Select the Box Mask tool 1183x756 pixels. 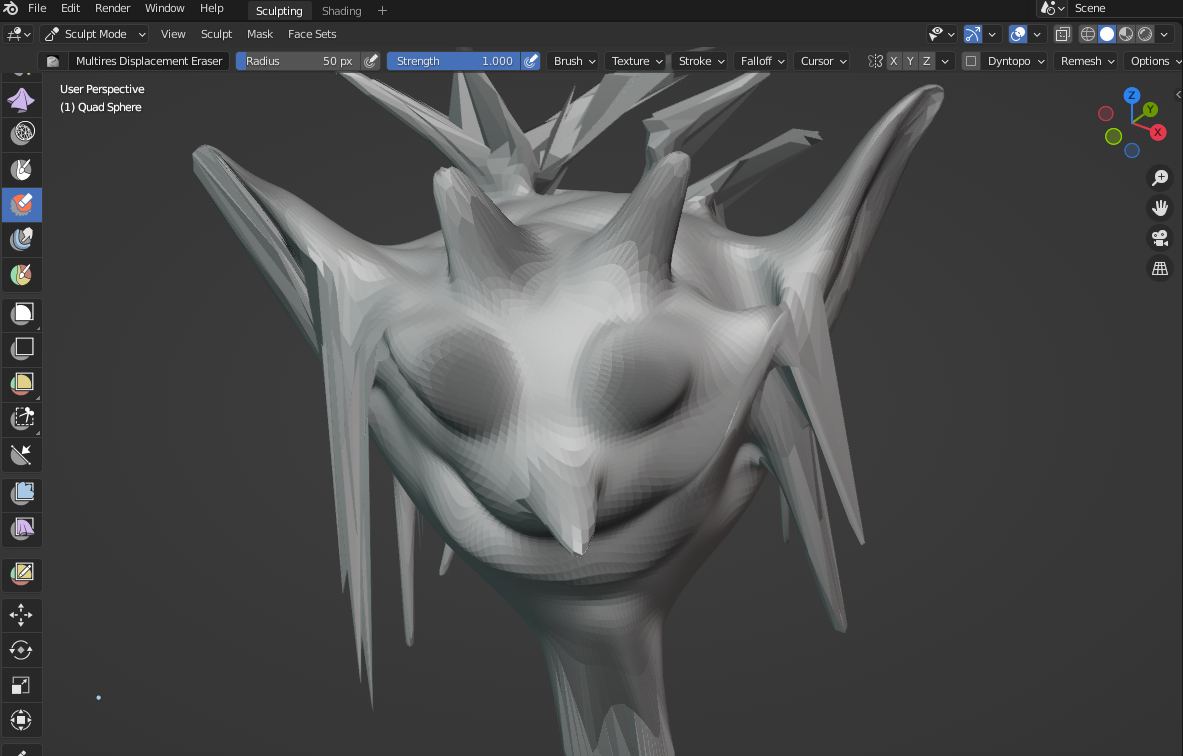[x=21, y=314]
